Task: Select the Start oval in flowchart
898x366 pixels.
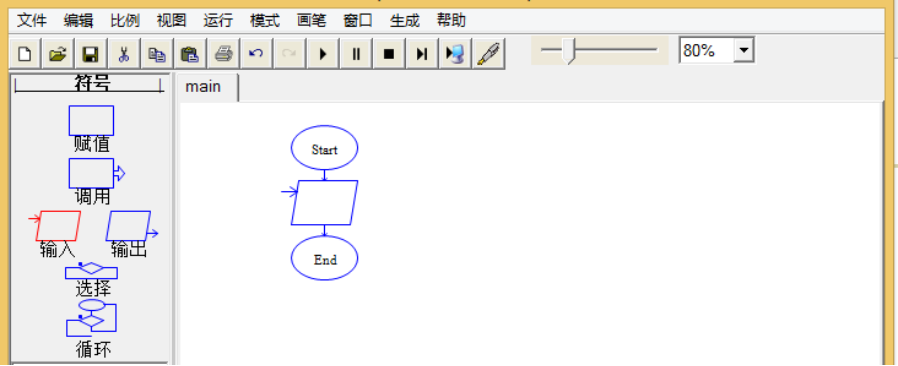Action: tap(325, 148)
